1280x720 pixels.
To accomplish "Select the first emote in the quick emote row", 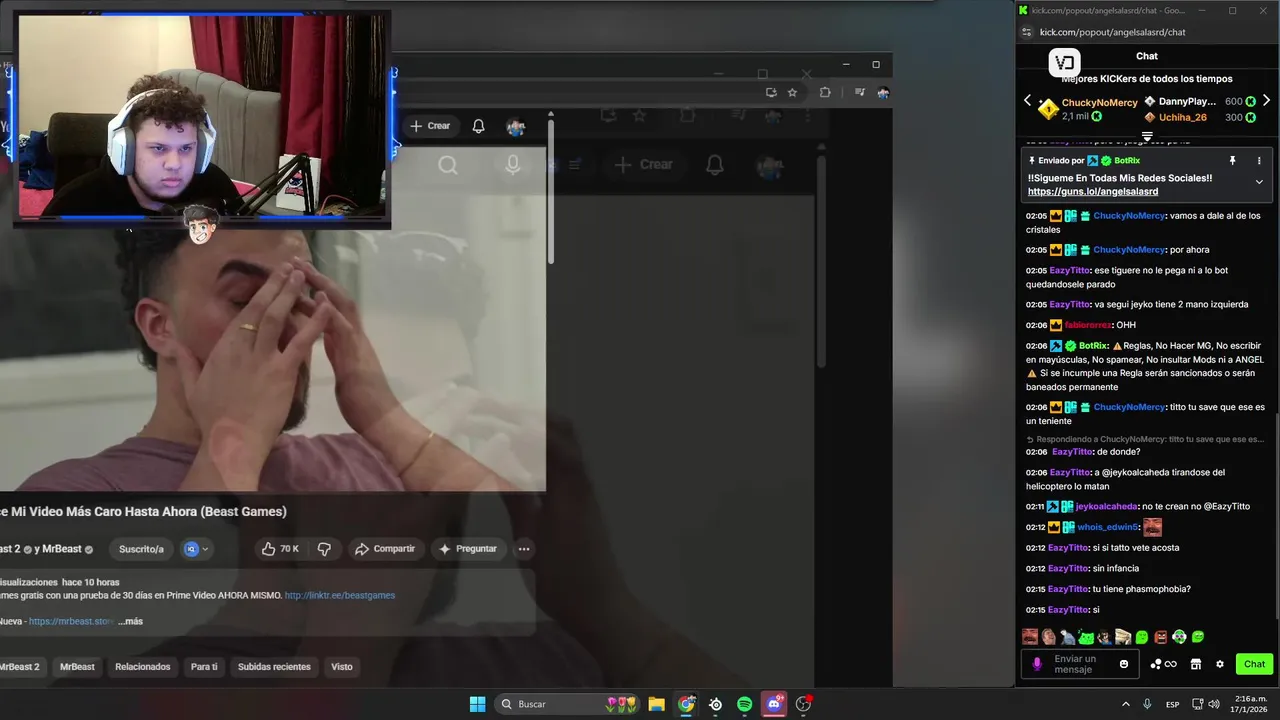I will click(x=1030, y=637).
